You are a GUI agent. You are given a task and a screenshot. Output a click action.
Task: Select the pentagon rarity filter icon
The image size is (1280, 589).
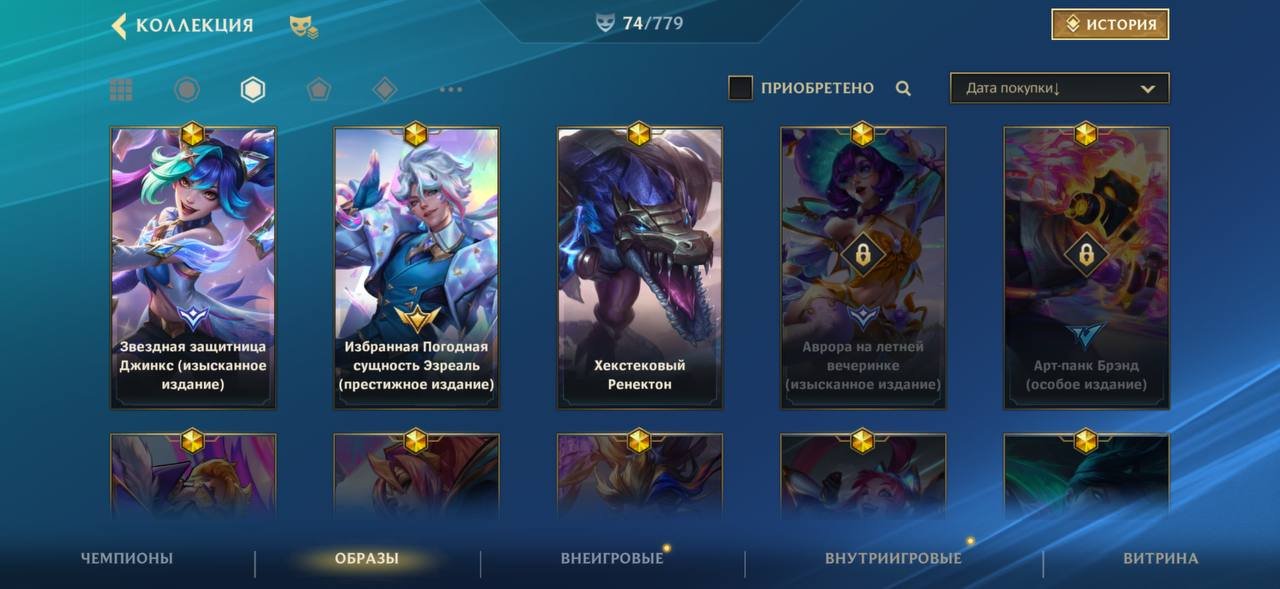[x=319, y=90]
